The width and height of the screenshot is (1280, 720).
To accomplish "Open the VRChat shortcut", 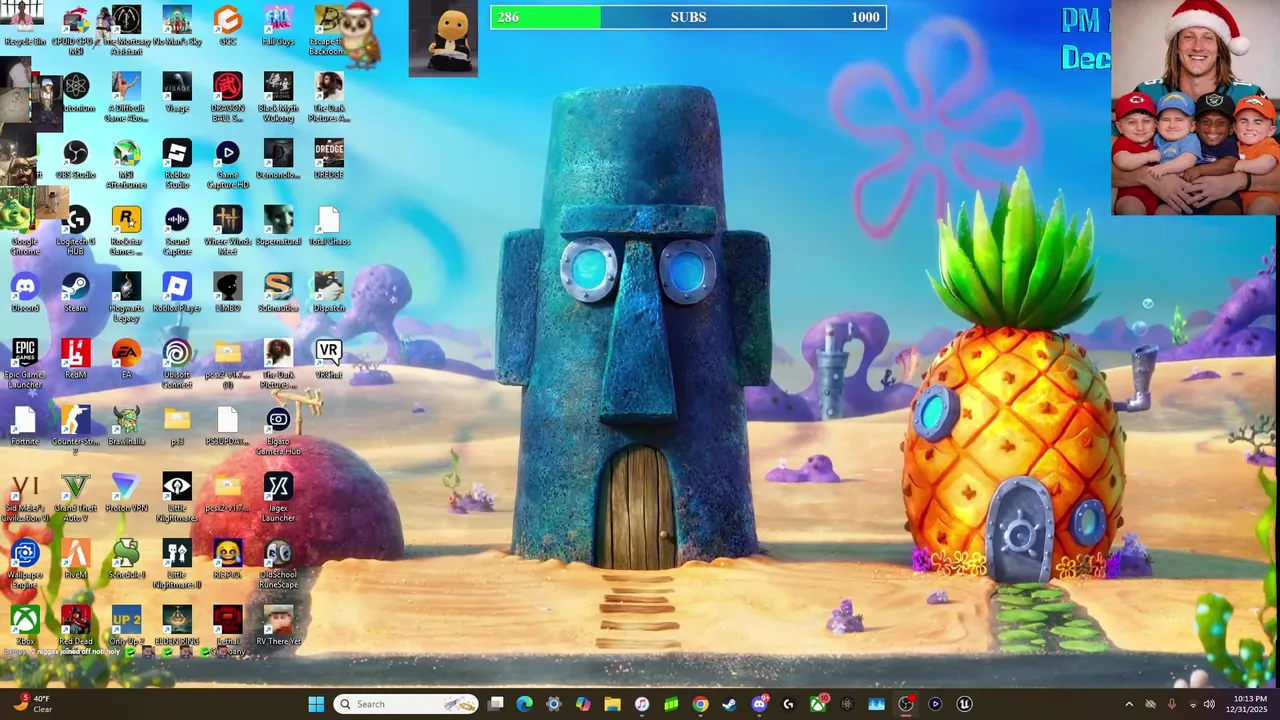I will pyautogui.click(x=329, y=359).
